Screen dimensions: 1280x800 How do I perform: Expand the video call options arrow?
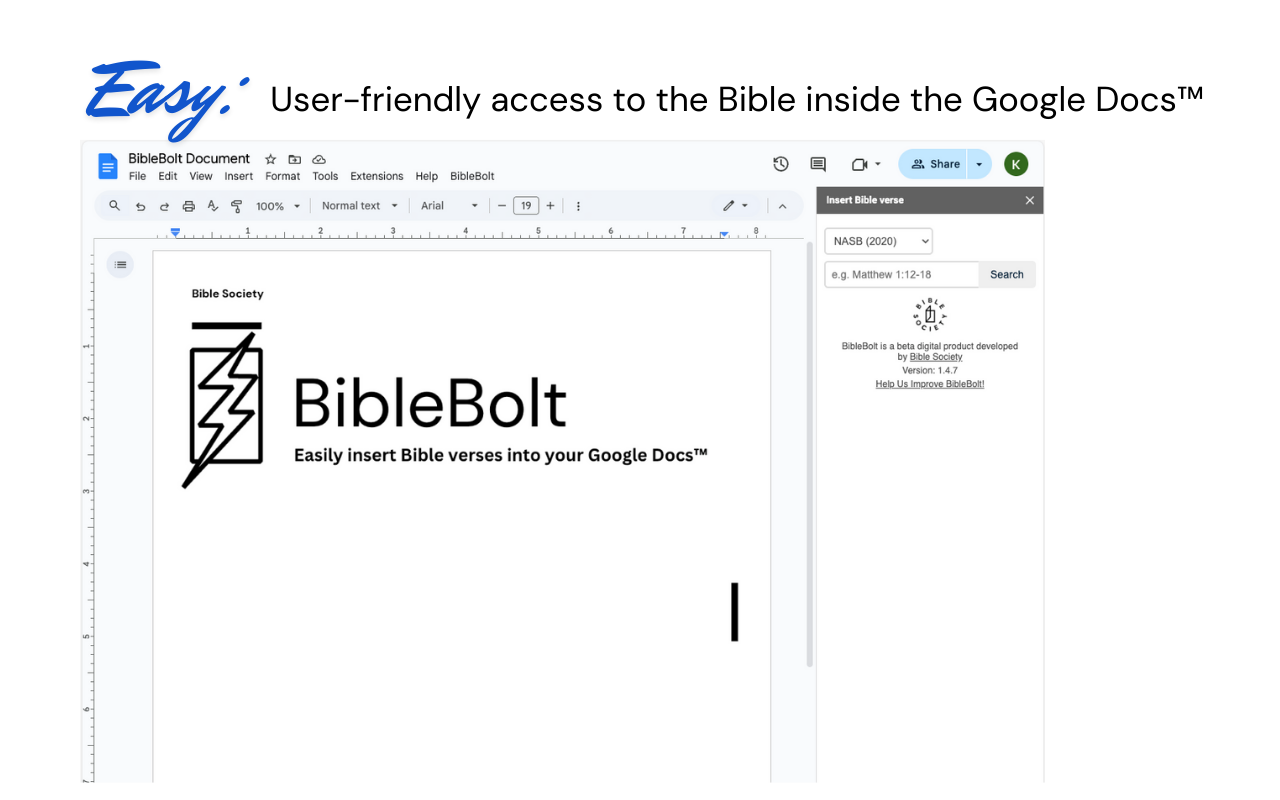[878, 164]
